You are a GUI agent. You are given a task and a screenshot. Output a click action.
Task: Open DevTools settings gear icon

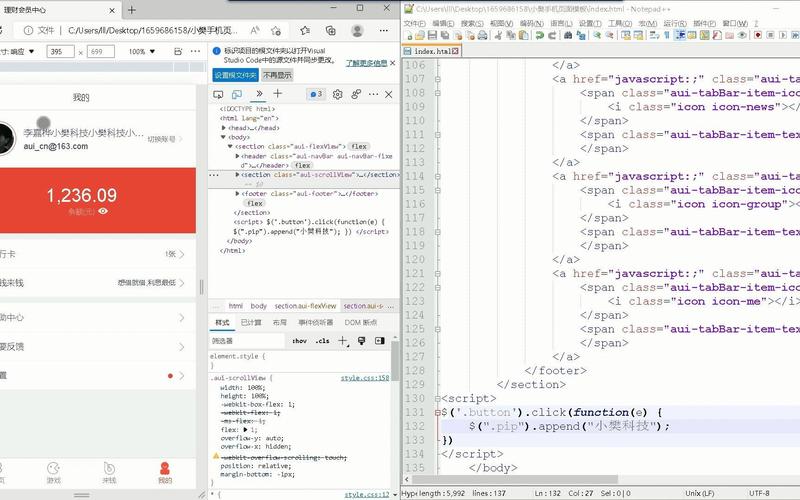tap(337, 94)
